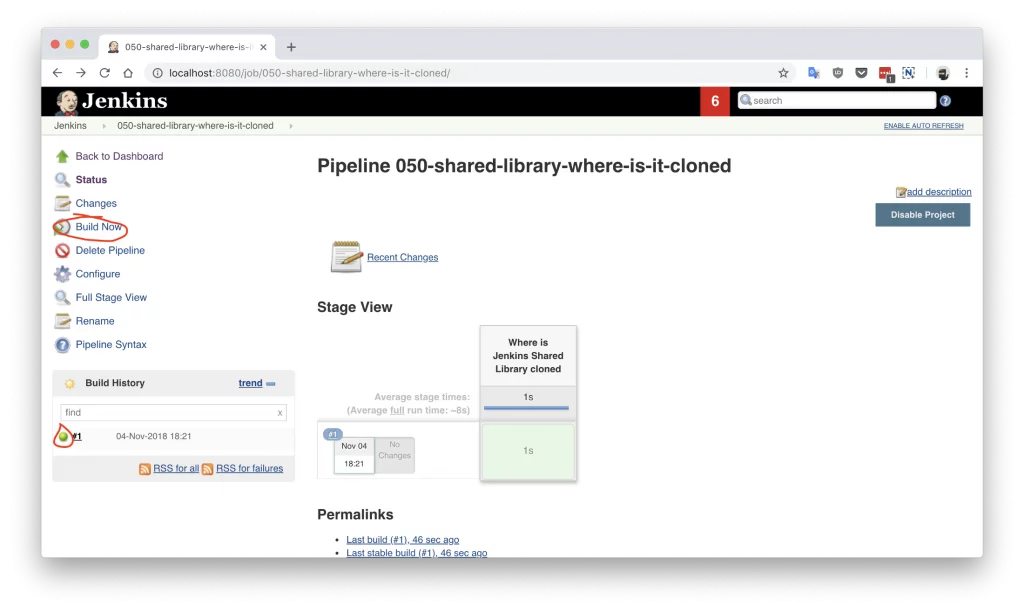The width and height of the screenshot is (1024, 612).
Task: Click the red notification badge showing 6
Action: click(714, 101)
